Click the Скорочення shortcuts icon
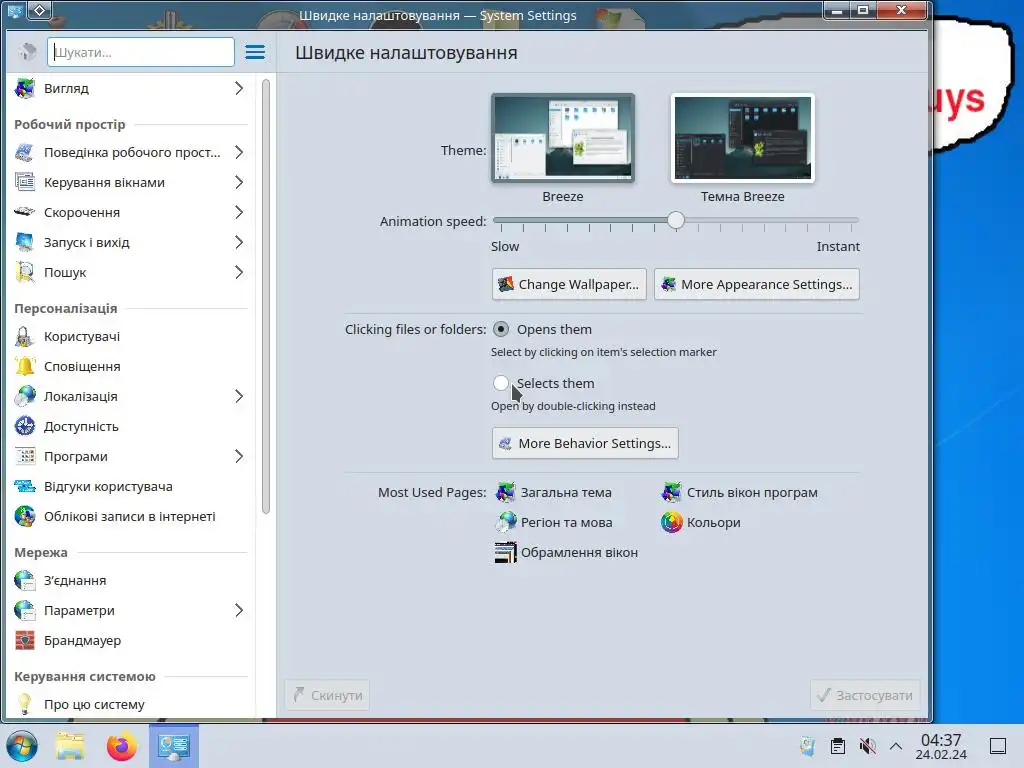The height and width of the screenshot is (768, 1024). tap(25, 212)
